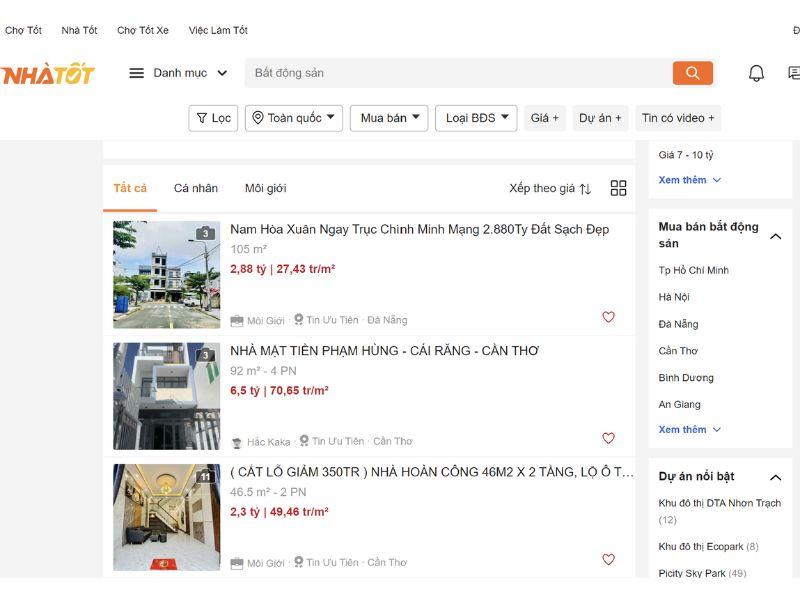Switch to grid view layout icon
The width and height of the screenshot is (800, 600).
tap(618, 188)
